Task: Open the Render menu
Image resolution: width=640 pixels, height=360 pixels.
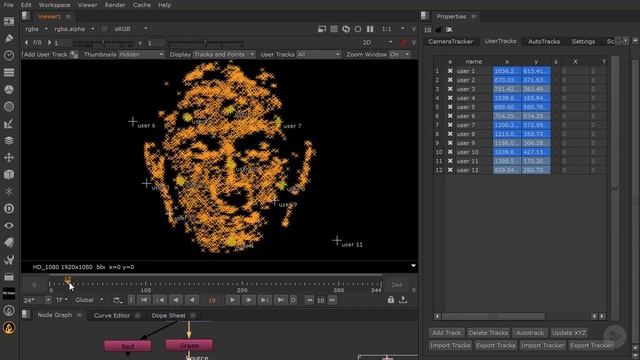Action: [115, 5]
